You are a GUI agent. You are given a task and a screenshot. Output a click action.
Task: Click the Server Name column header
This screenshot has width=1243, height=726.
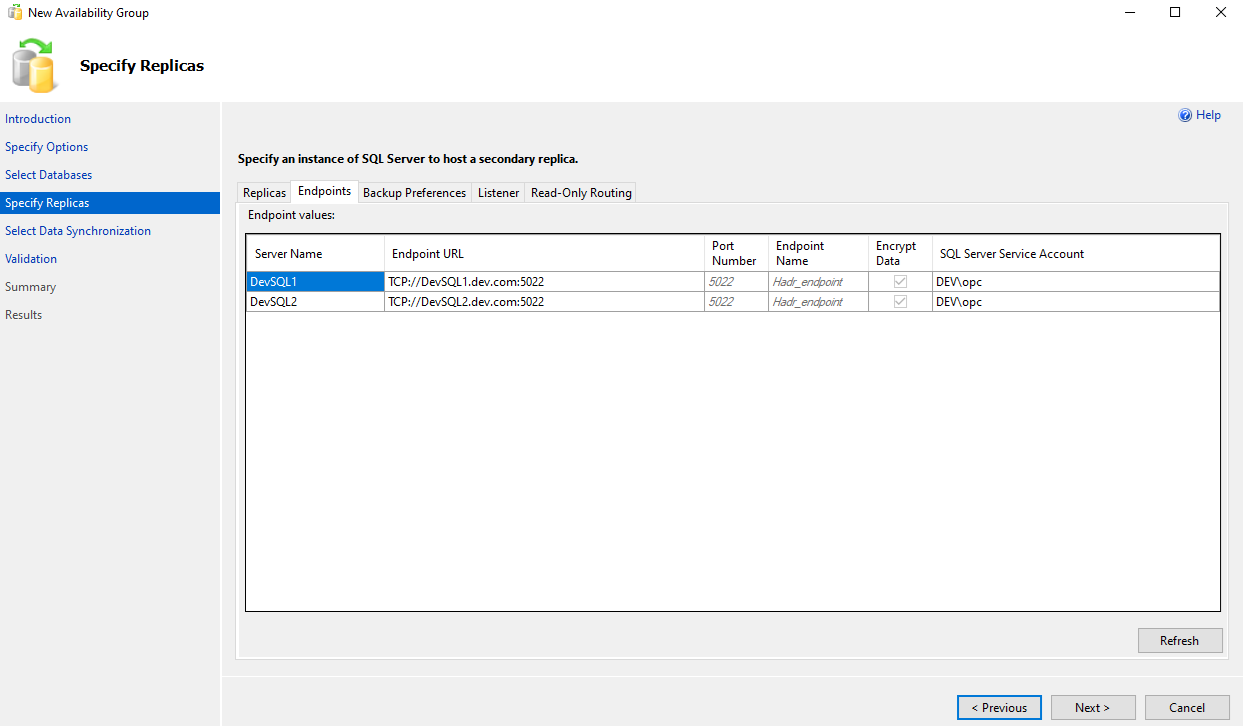click(x=315, y=254)
